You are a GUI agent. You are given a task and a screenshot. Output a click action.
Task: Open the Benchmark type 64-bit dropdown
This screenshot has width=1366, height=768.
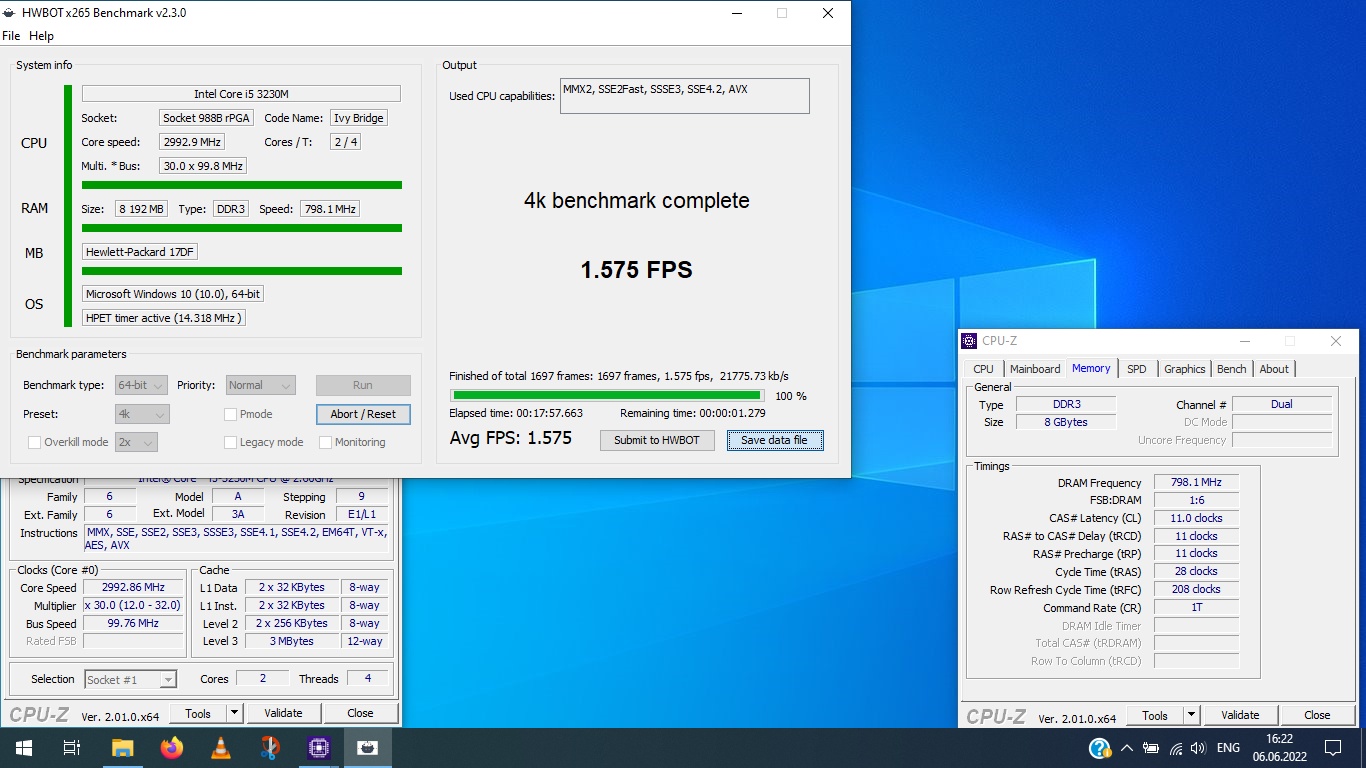click(x=142, y=385)
